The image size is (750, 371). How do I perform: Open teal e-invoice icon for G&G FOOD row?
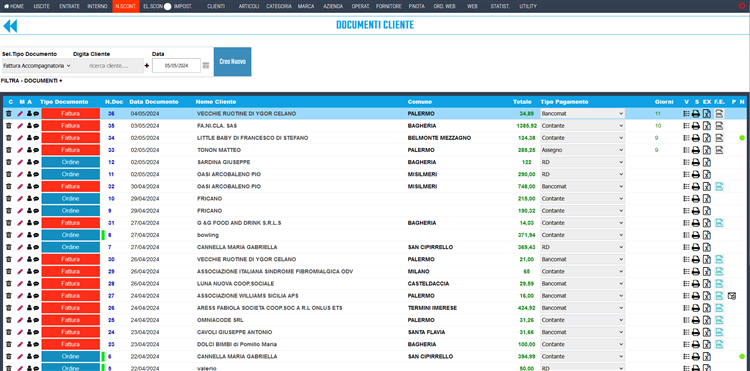pyautogui.click(x=719, y=223)
